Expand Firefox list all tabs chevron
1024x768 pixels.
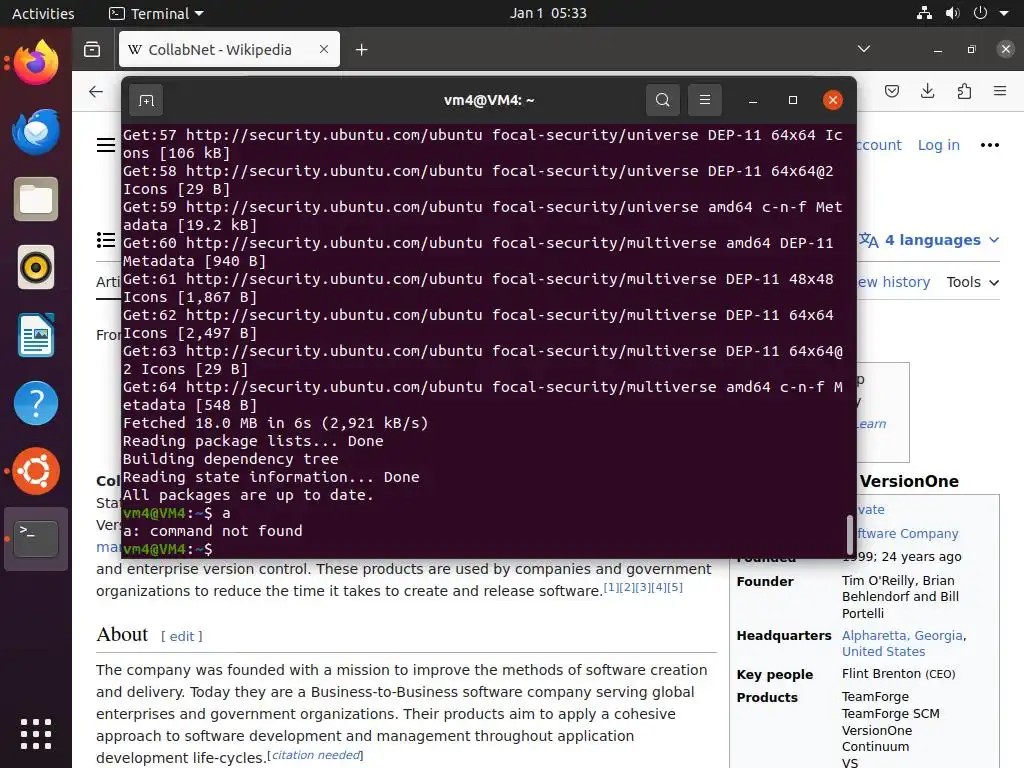pyautogui.click(x=863, y=49)
